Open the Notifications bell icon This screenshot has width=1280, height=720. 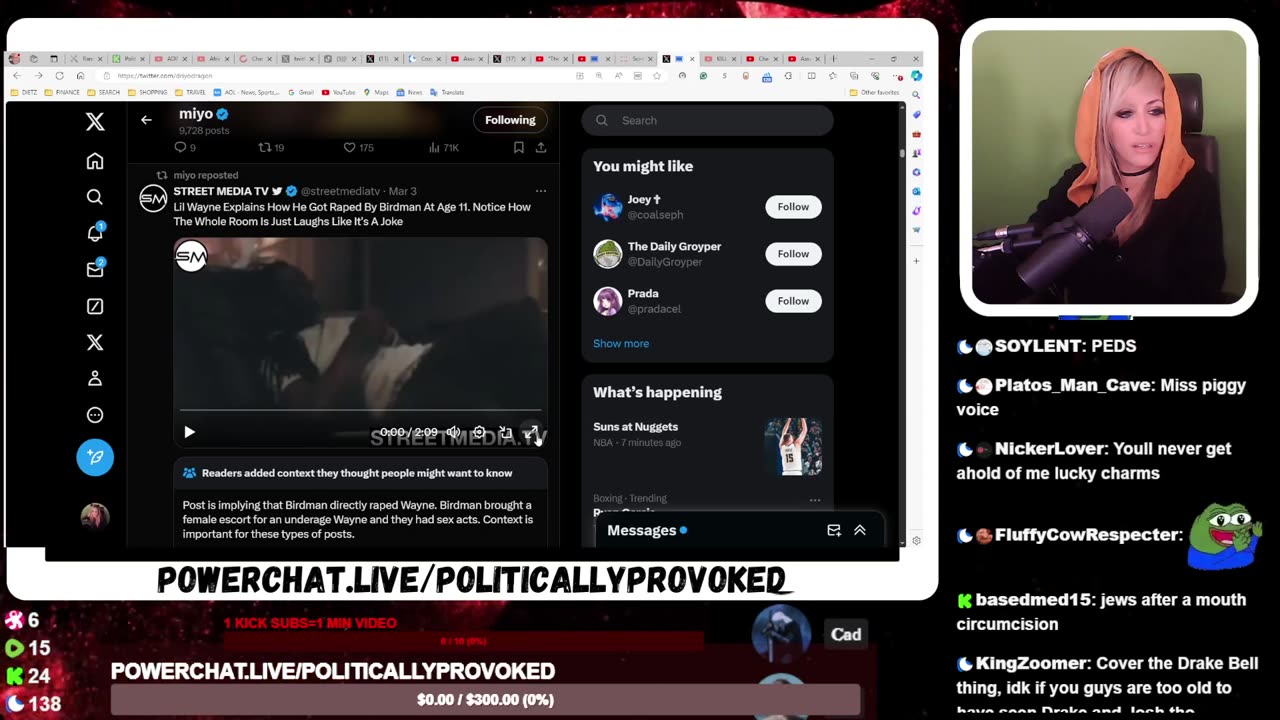[x=95, y=233]
